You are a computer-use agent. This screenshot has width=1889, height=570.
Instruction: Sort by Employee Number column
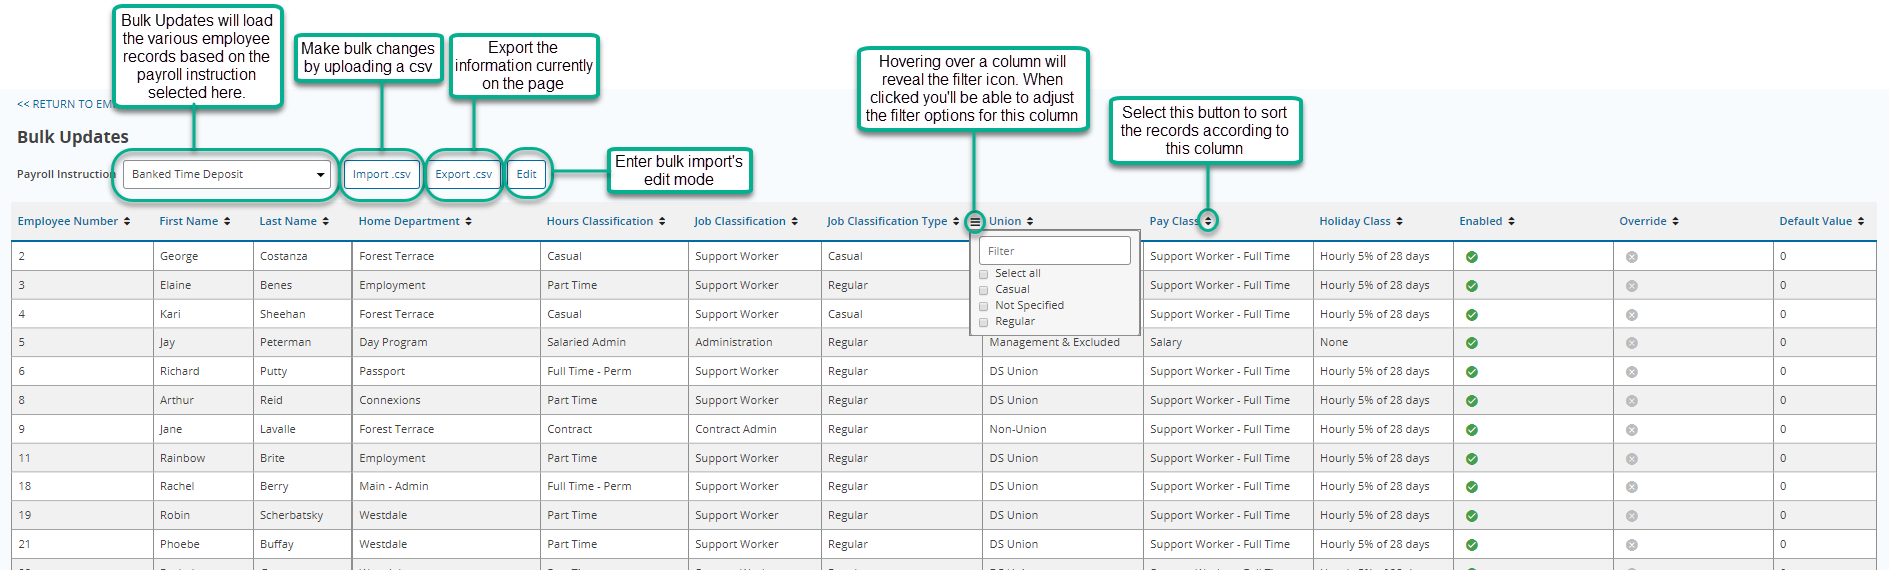tap(127, 222)
